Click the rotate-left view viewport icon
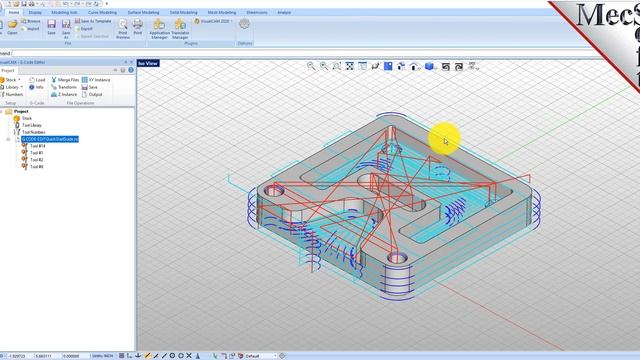Screen dimensions: 640x360 coord(446,67)
